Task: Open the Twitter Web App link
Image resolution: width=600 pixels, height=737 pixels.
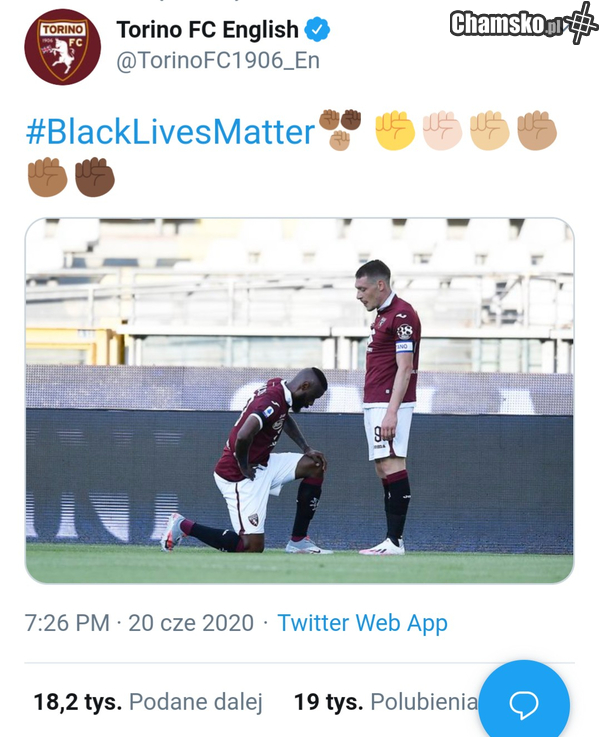Action: coord(362,623)
